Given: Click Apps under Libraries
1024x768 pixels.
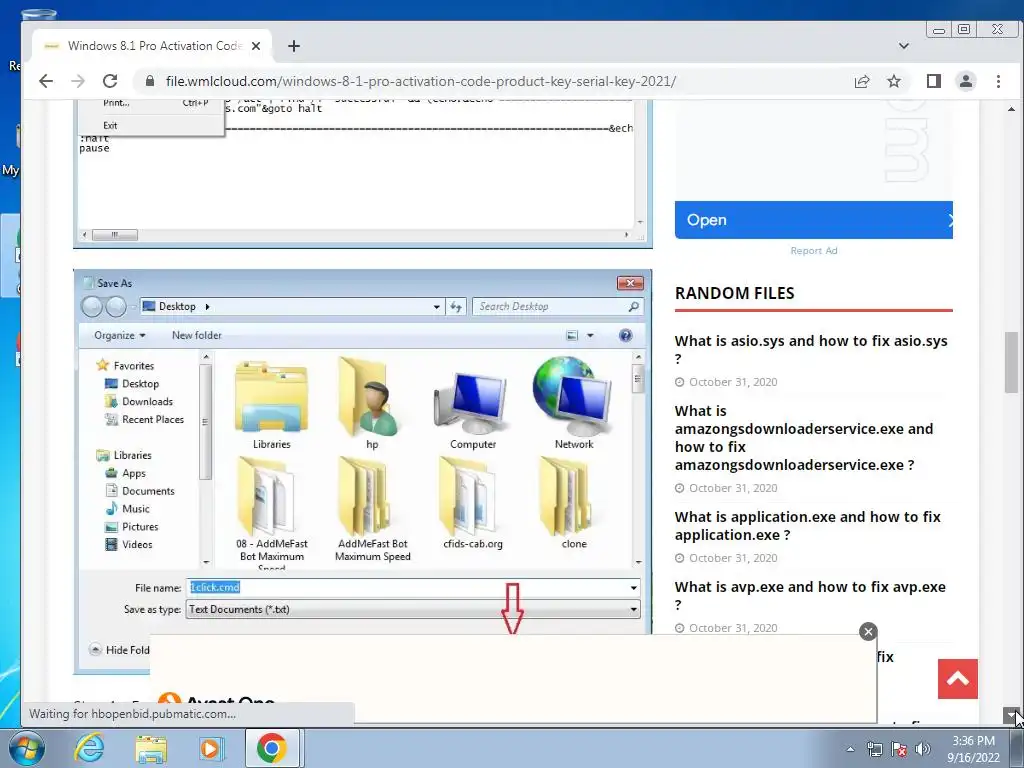Looking at the screenshot, I should [133, 473].
